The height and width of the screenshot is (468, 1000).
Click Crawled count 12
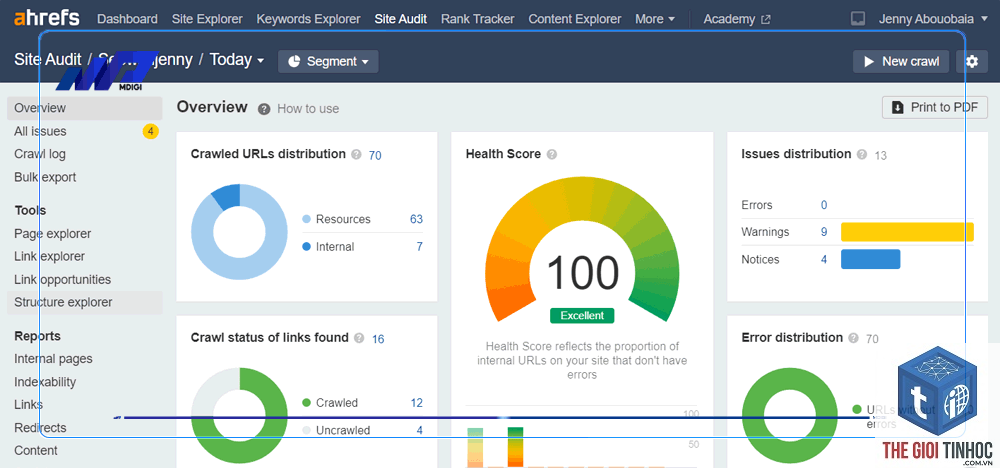coord(416,403)
